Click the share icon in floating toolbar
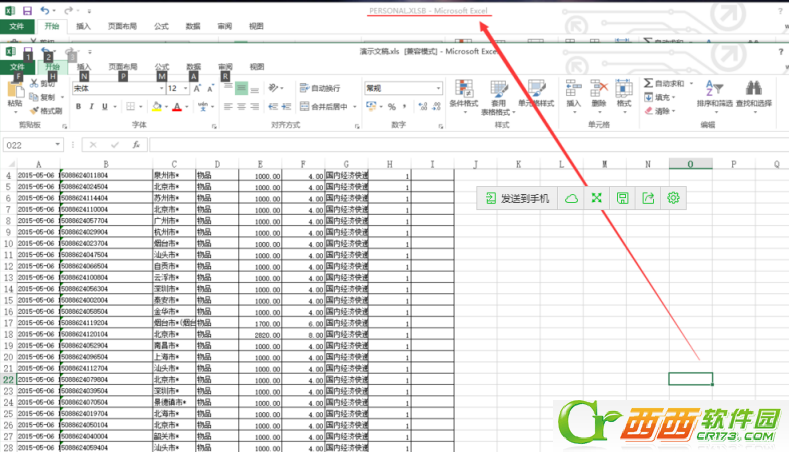 648,198
